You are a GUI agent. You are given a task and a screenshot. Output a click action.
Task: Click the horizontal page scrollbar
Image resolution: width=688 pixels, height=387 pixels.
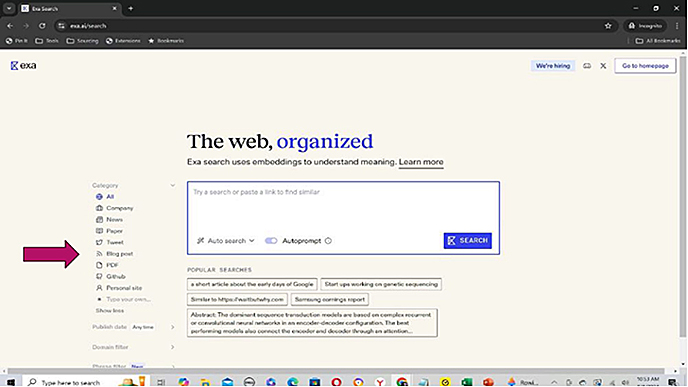coord(336,371)
